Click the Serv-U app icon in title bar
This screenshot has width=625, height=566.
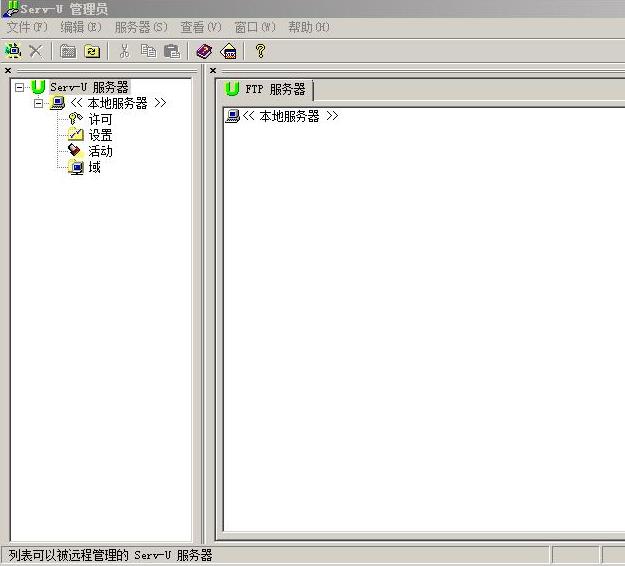[10, 9]
